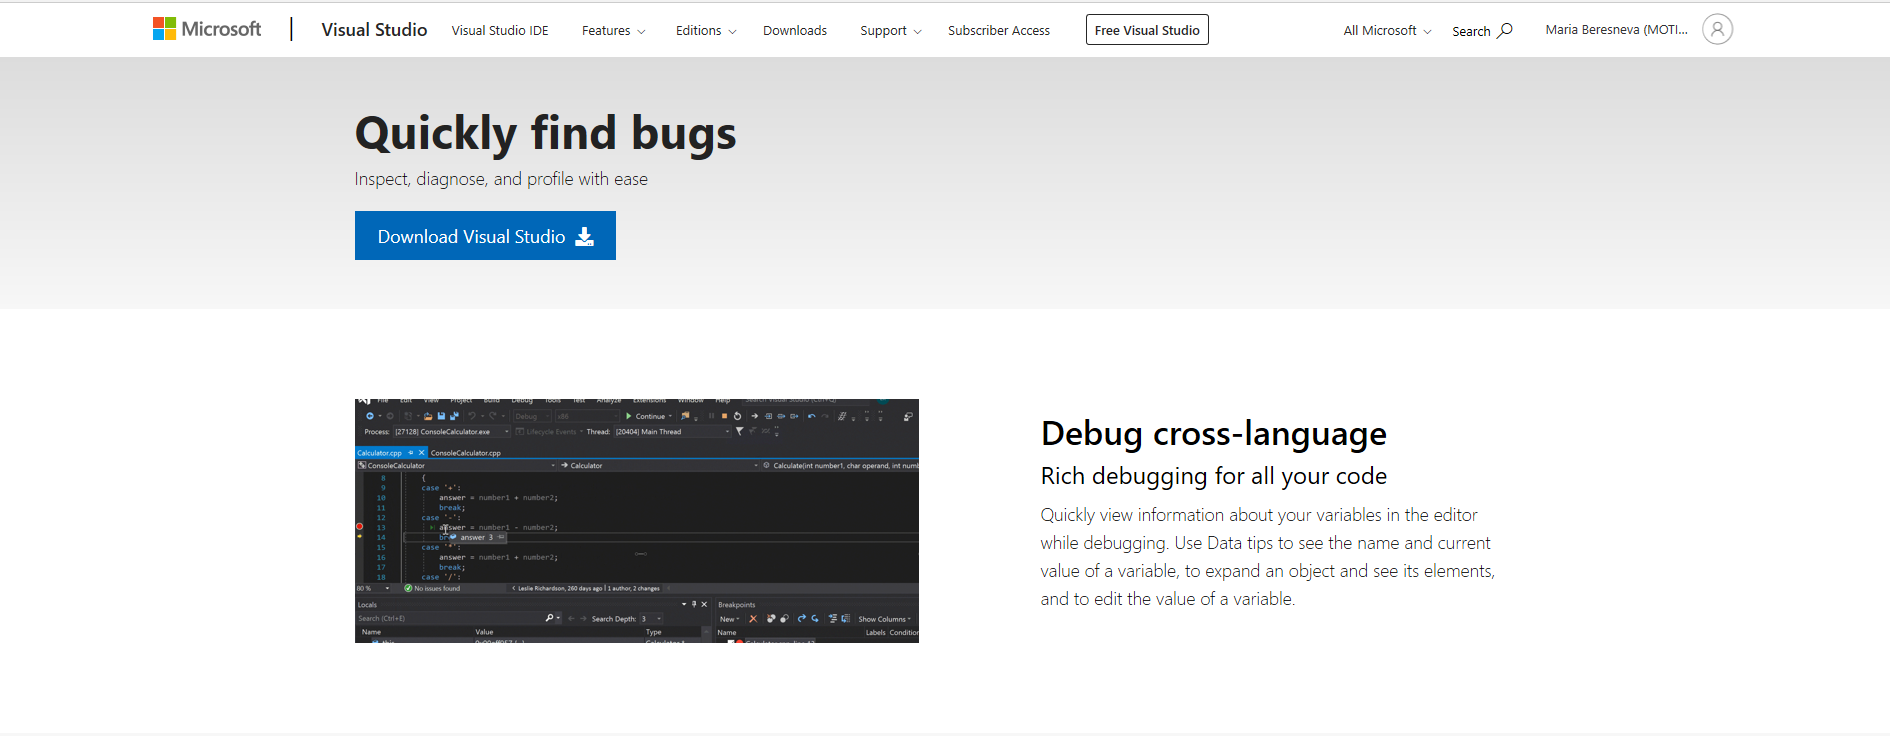Open the debugger screenshot image
The width and height of the screenshot is (1890, 736).
(x=637, y=521)
